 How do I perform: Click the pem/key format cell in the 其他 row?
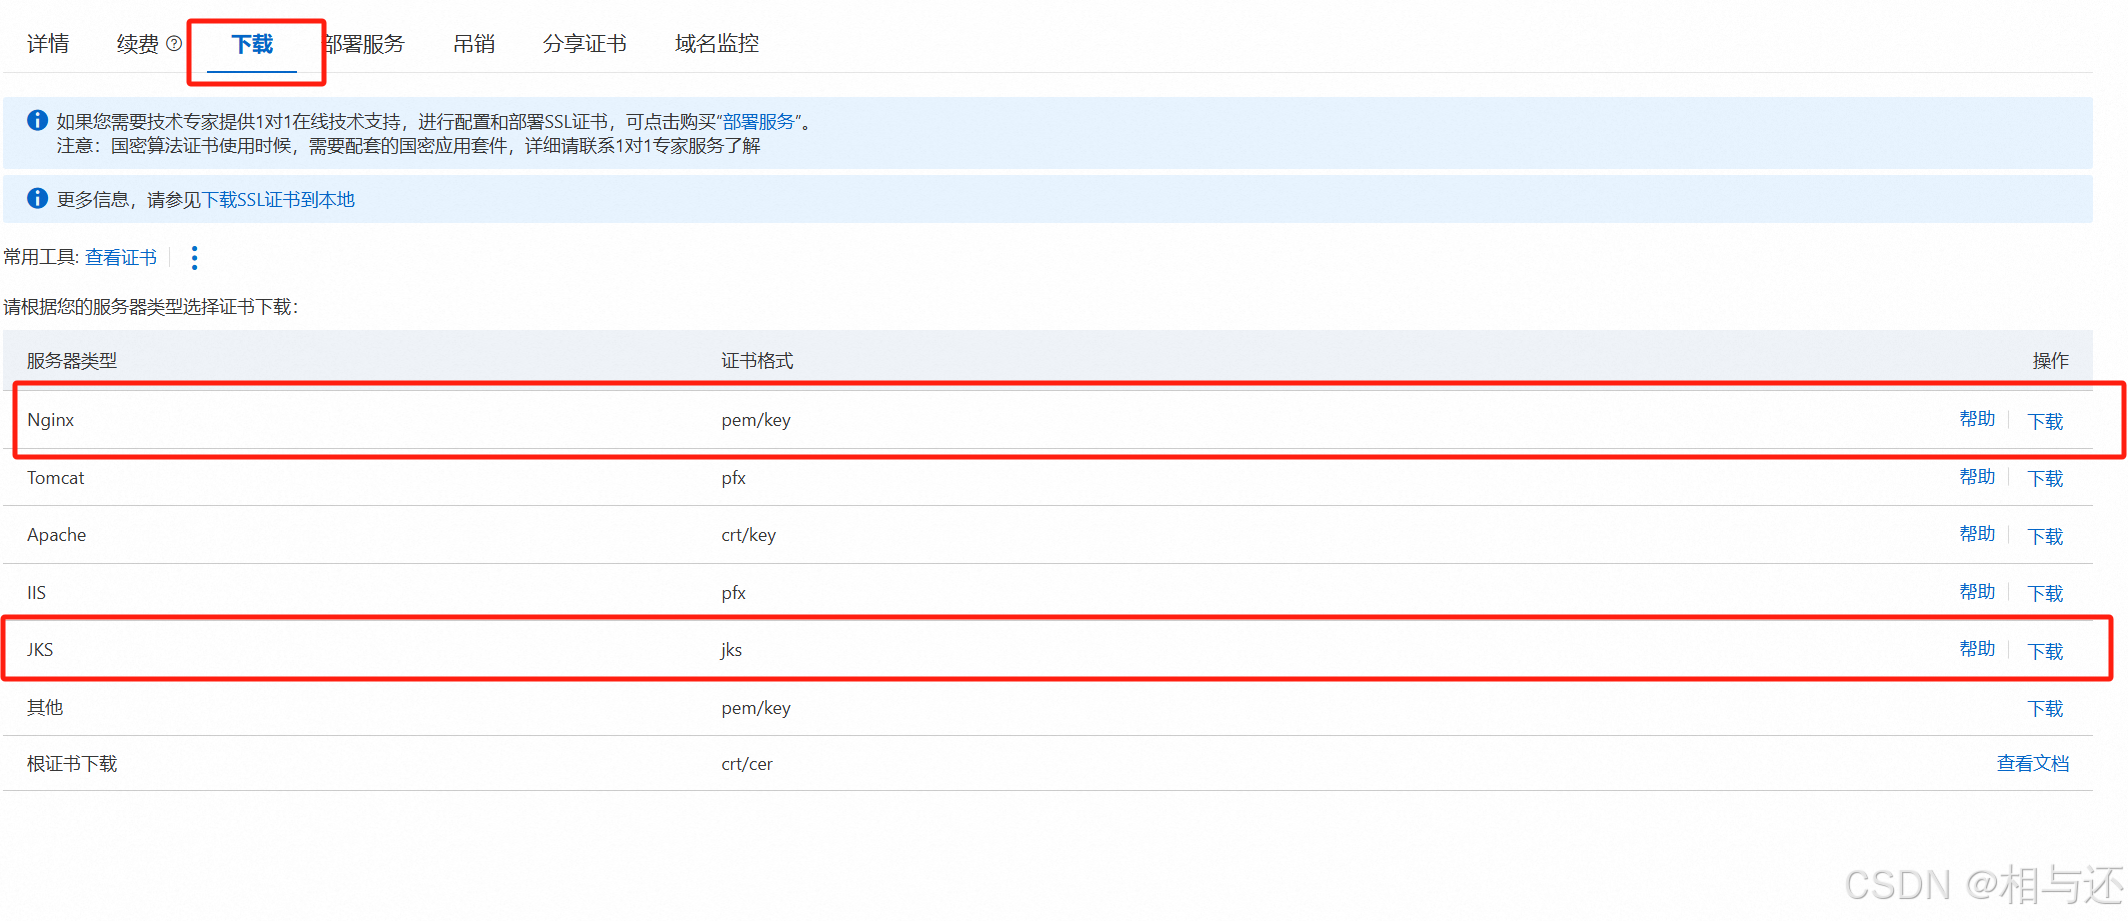pyautogui.click(x=756, y=708)
